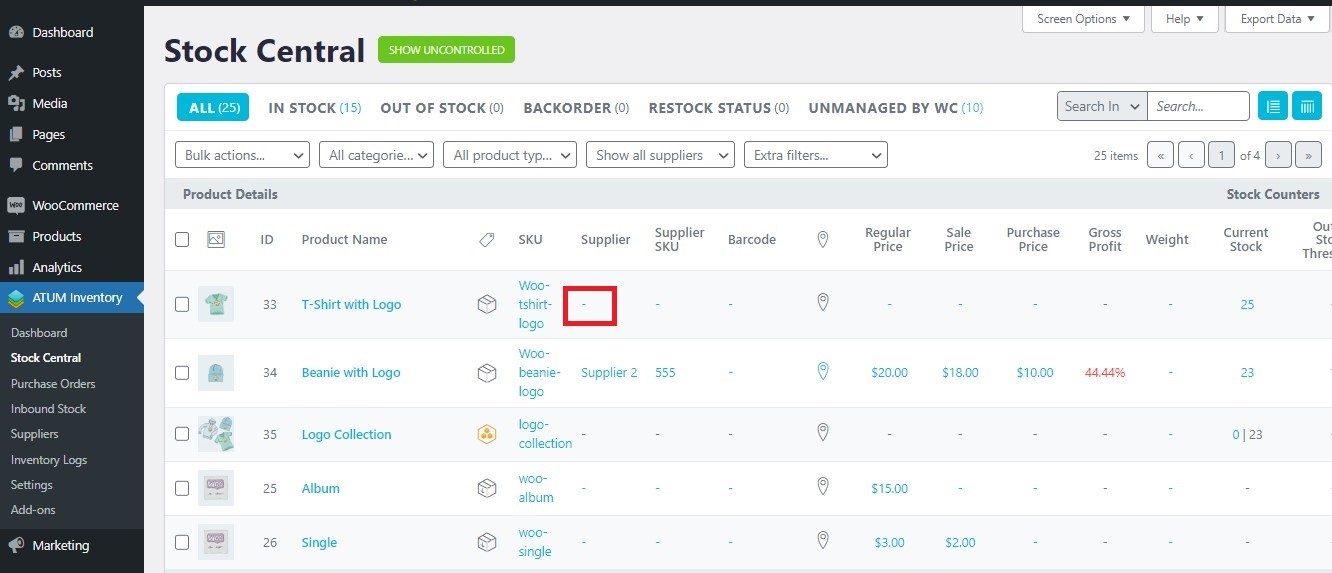Select the BACKORDER (0) tab

[x=576, y=107]
